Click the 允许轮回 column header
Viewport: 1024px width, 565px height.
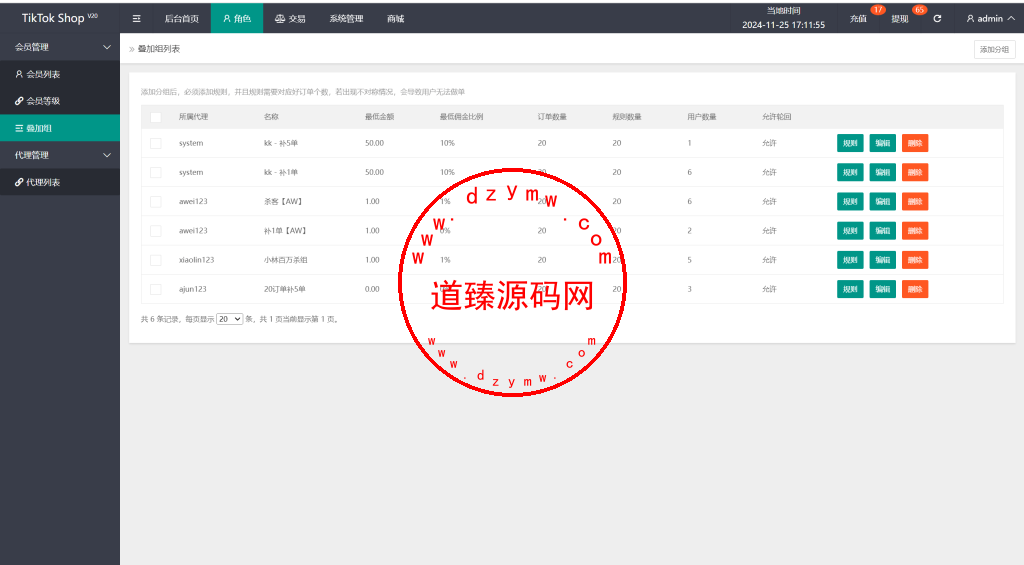click(776, 117)
